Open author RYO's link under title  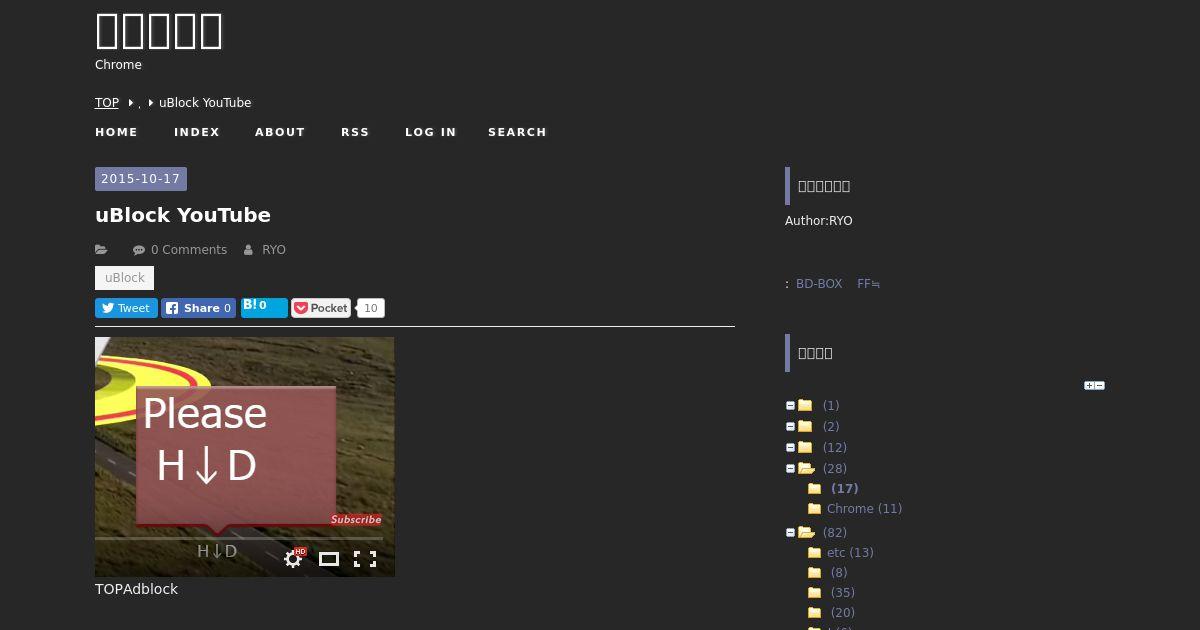274,250
